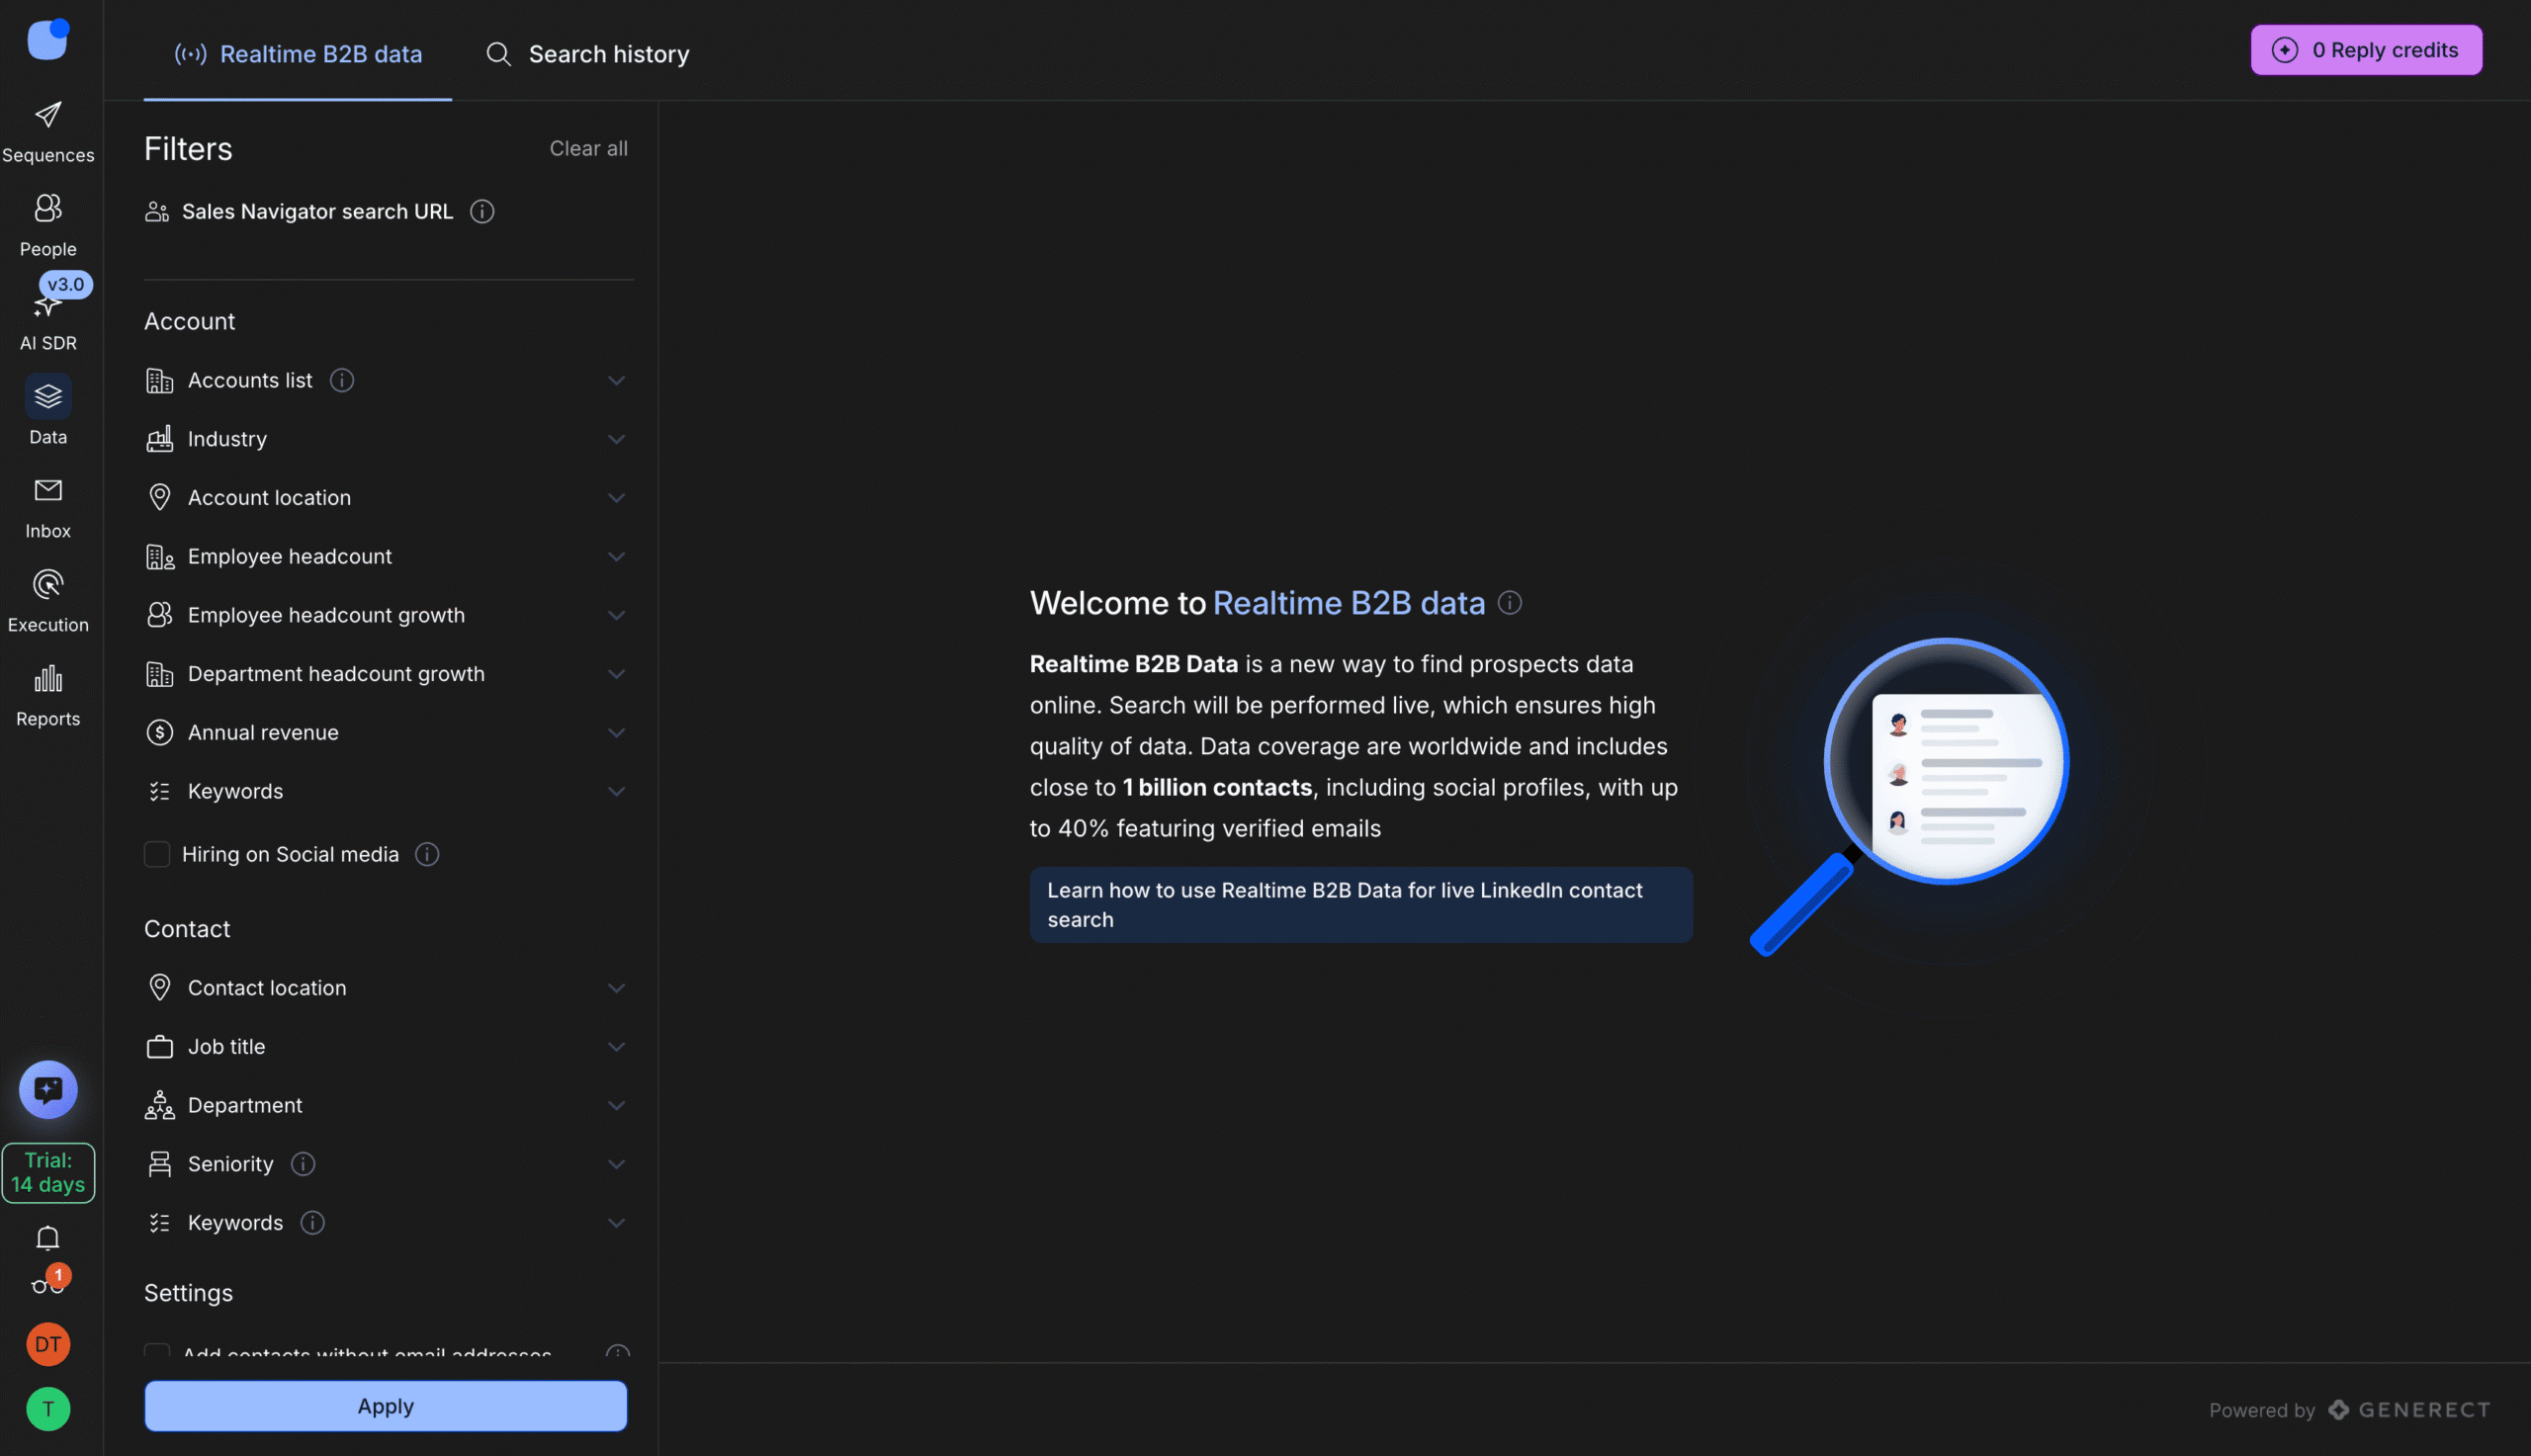The height and width of the screenshot is (1456, 2531).
Task: Switch to Search history tab
Action: 588,54
